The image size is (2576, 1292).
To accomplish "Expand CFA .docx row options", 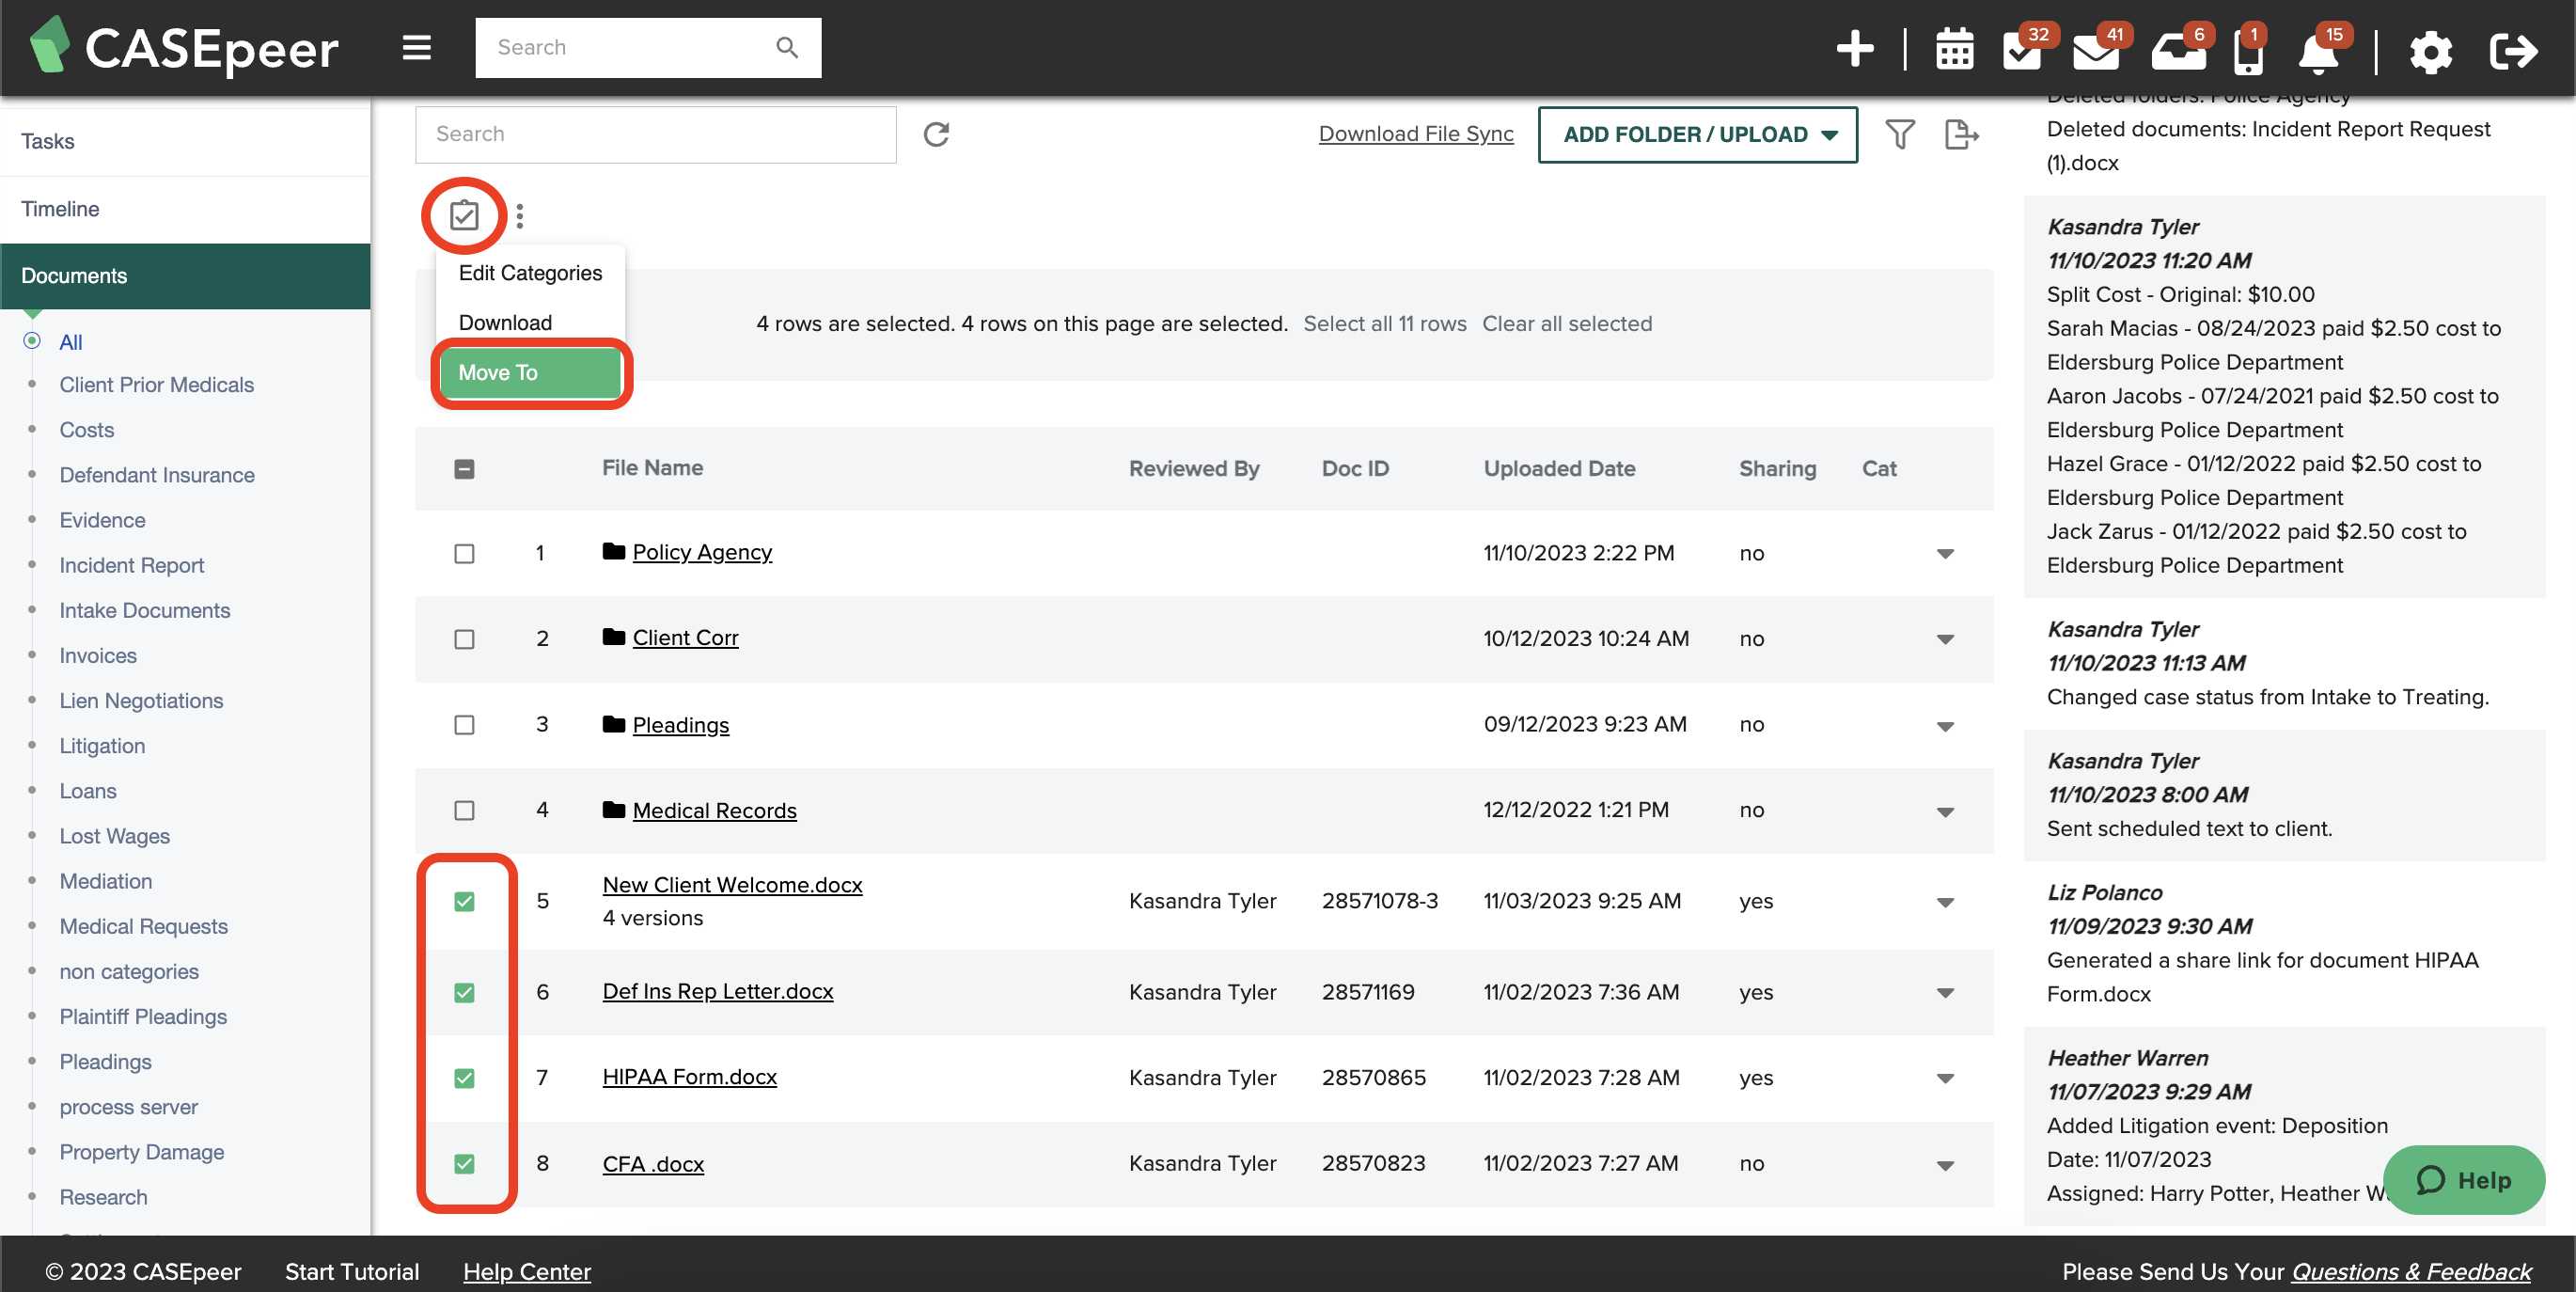I will pos(1945,1166).
